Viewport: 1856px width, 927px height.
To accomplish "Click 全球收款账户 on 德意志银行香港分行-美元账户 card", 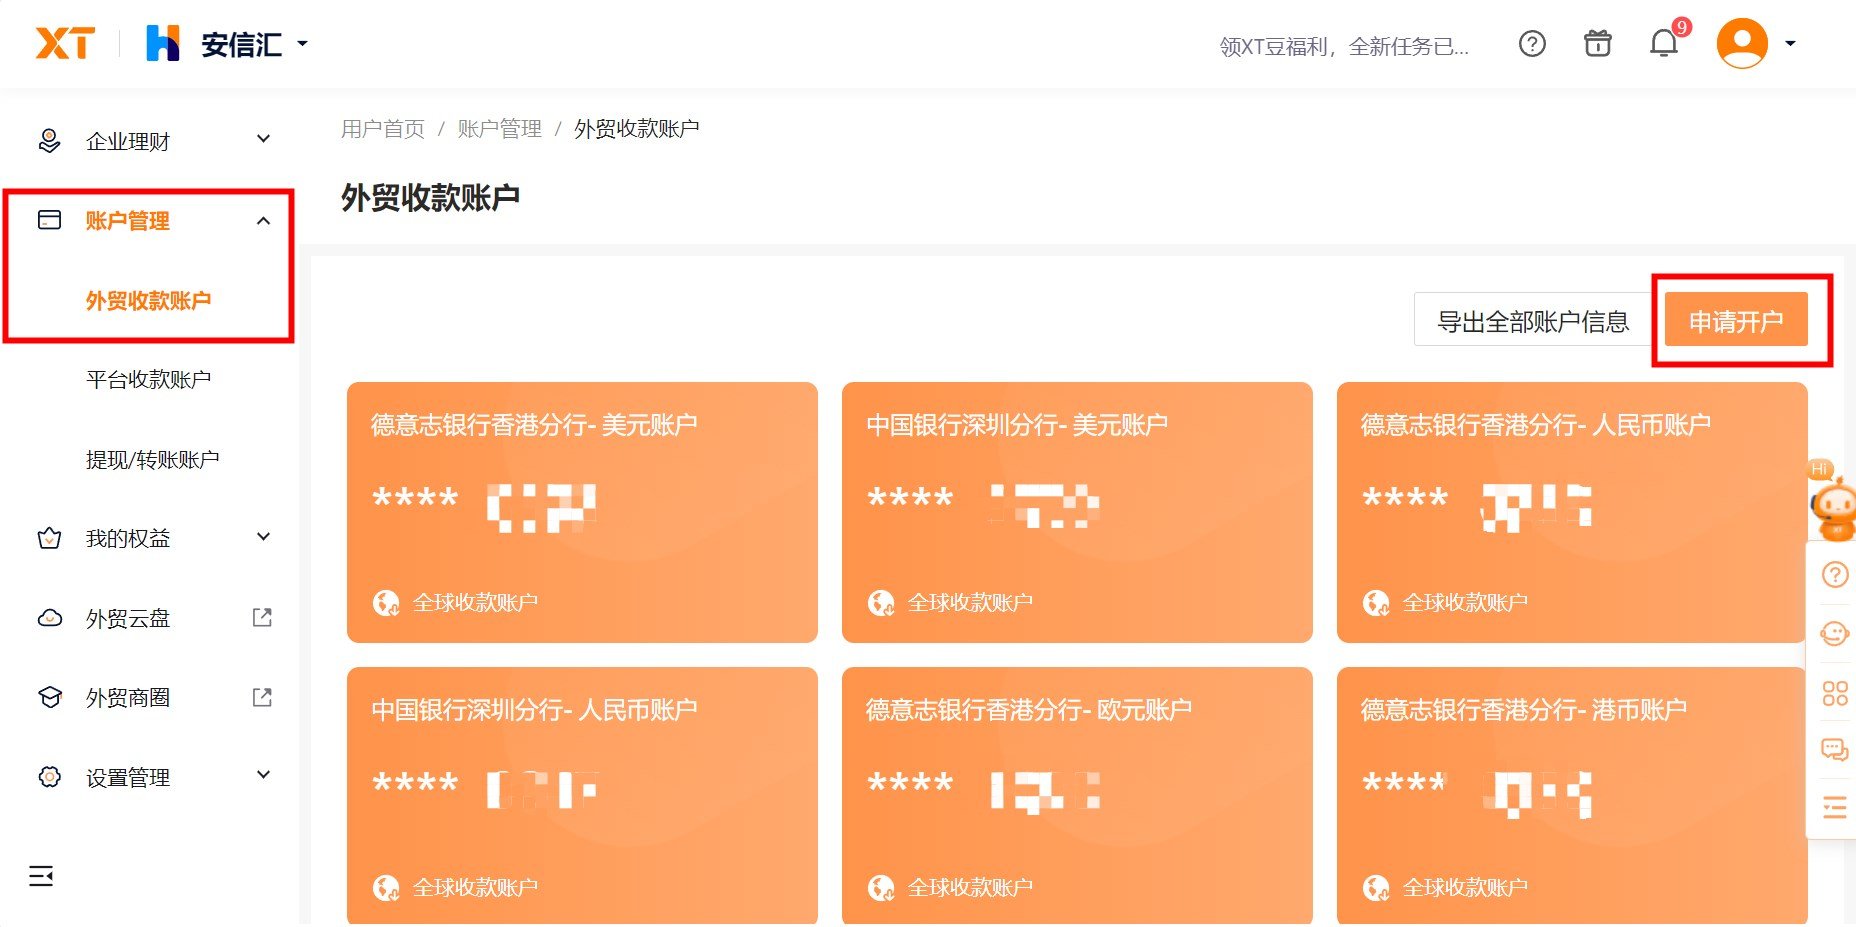I will (476, 603).
